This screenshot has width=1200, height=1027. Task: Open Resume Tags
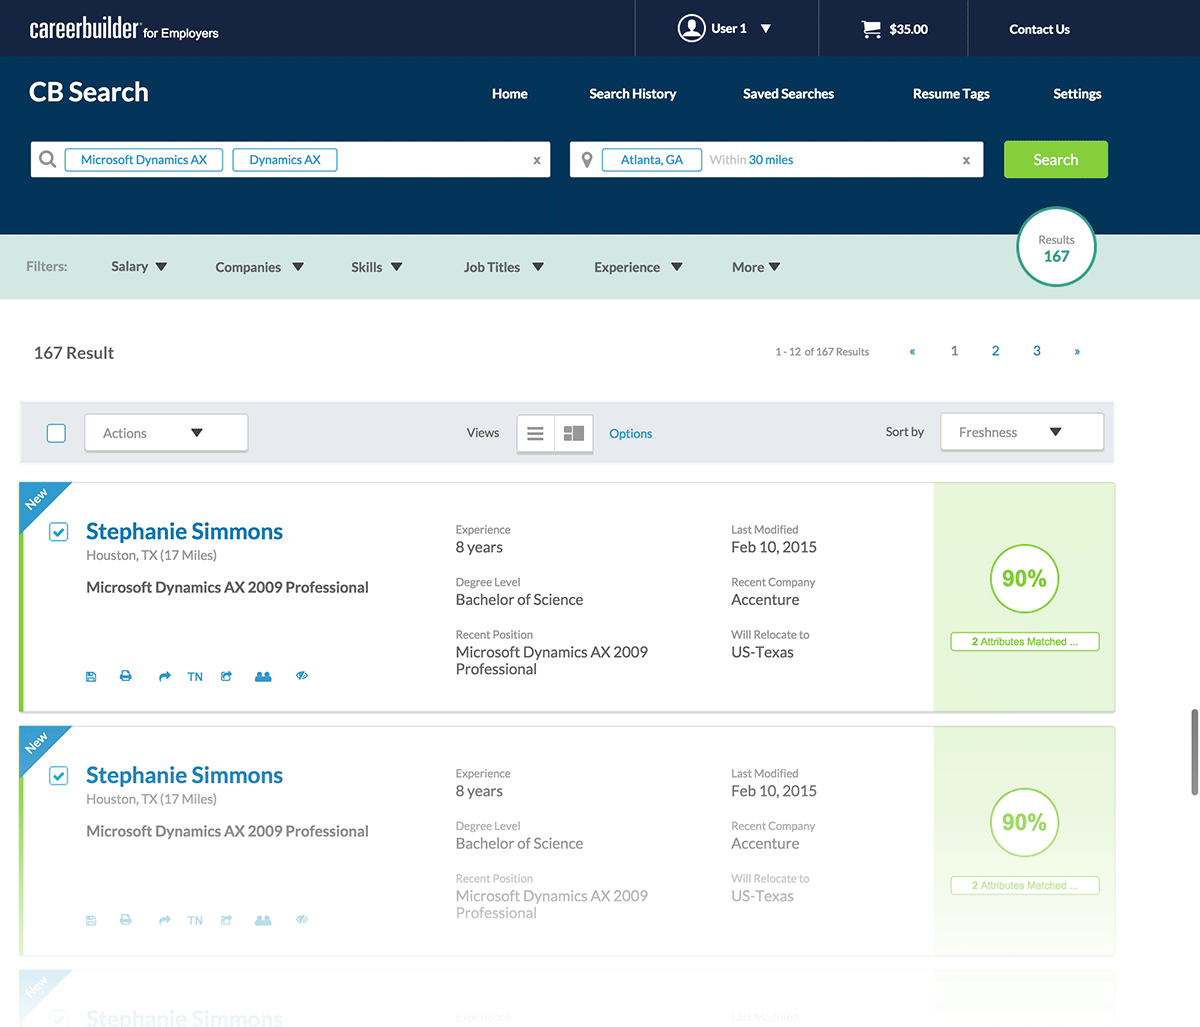951,94
